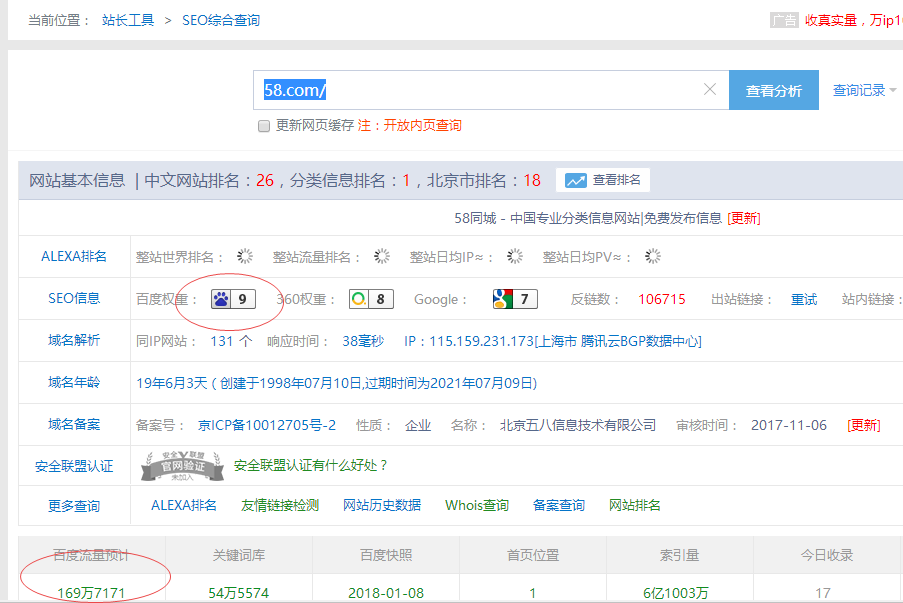Viewport: 903px width, 603px height.
Task: Click the backlinks count 106715
Action: click(662, 299)
